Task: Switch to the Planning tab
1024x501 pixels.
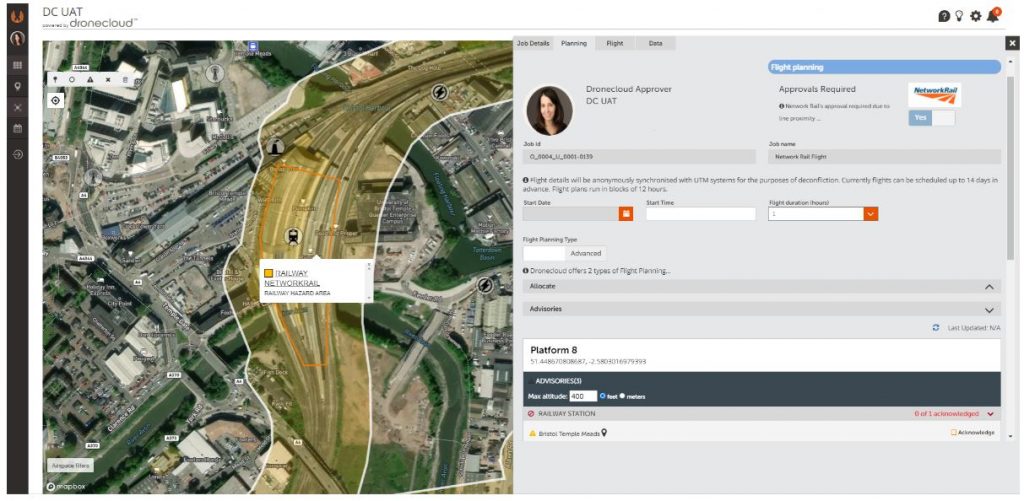Action: (574, 43)
